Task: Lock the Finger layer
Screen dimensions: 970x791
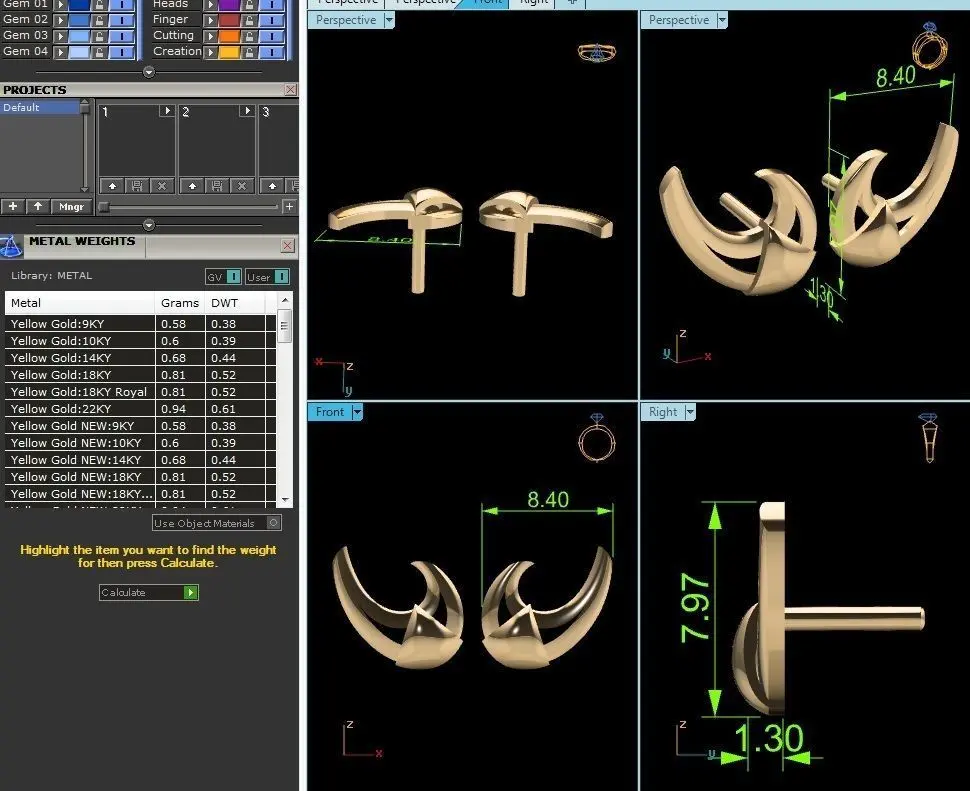Action: coord(249,20)
